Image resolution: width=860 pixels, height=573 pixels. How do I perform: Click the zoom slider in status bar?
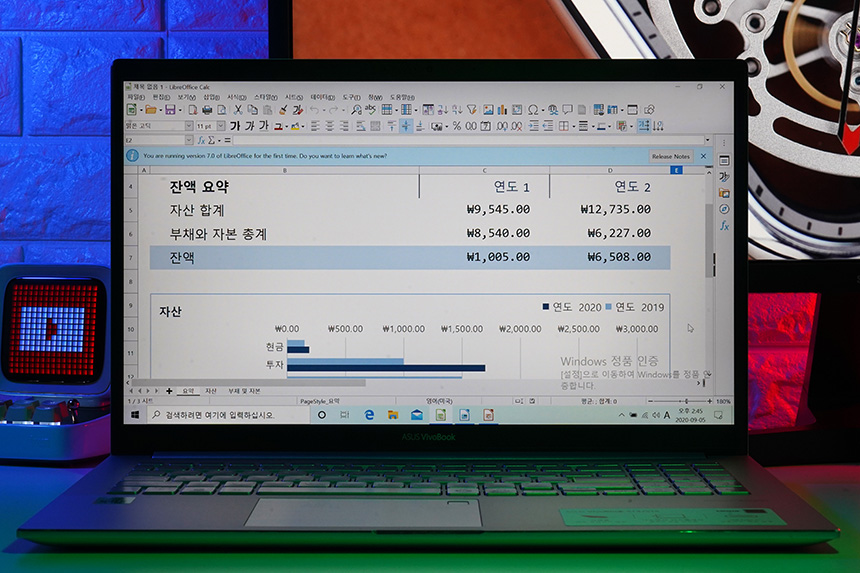(680, 401)
